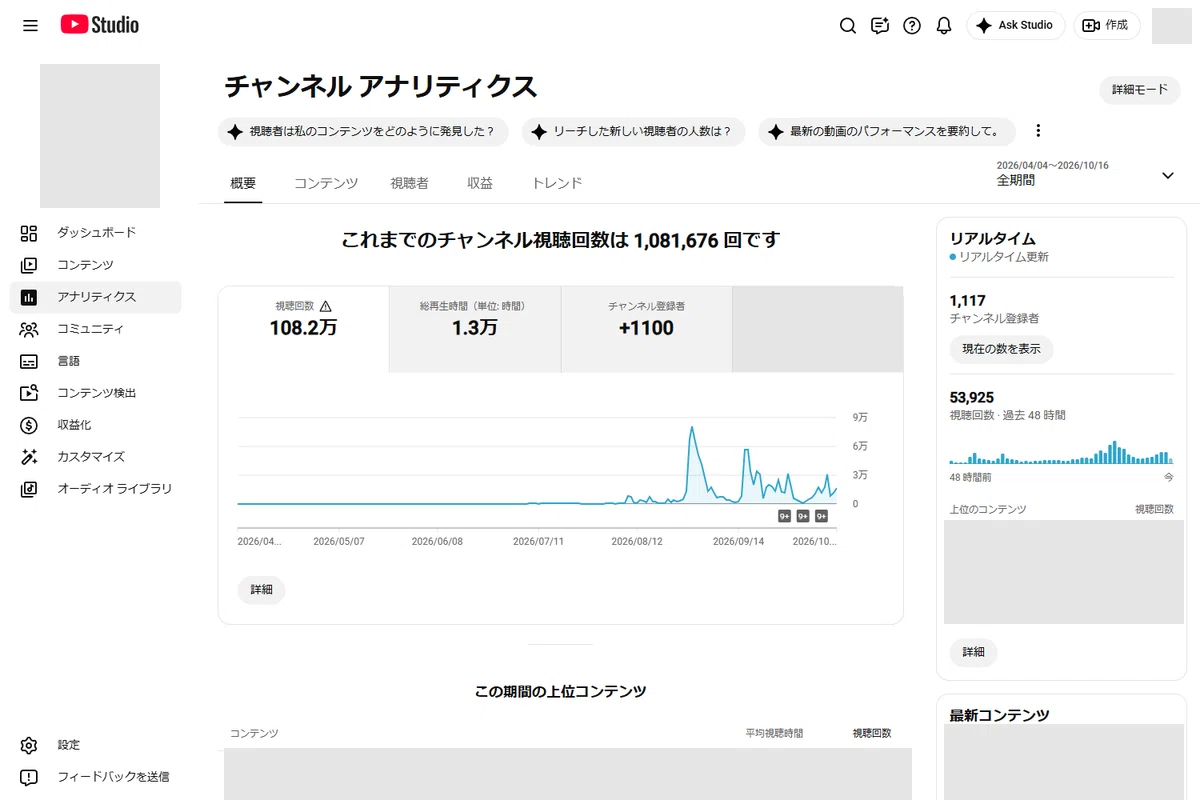Screen dimensions: 1200x800
Task: Select the 最新の動画のパフォーマンスを要約して。 prompt chip
Action: coord(887,132)
